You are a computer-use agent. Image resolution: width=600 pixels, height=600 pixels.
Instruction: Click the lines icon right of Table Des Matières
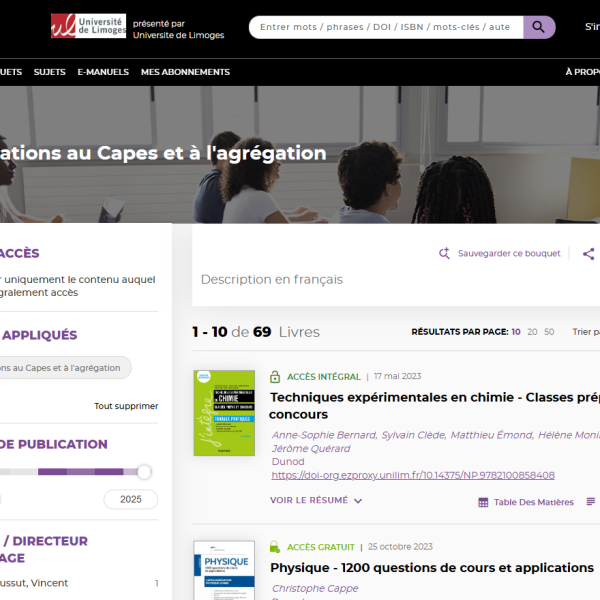591,502
